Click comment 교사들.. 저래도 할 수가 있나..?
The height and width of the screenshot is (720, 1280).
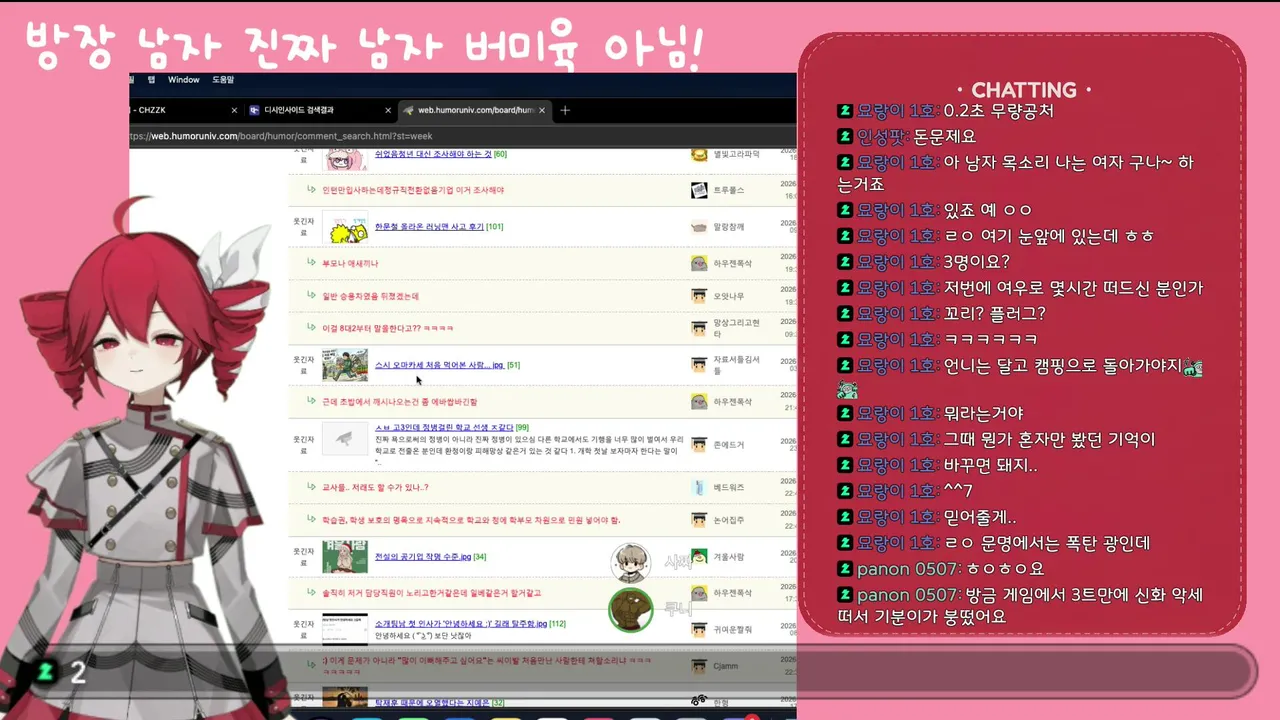point(375,487)
